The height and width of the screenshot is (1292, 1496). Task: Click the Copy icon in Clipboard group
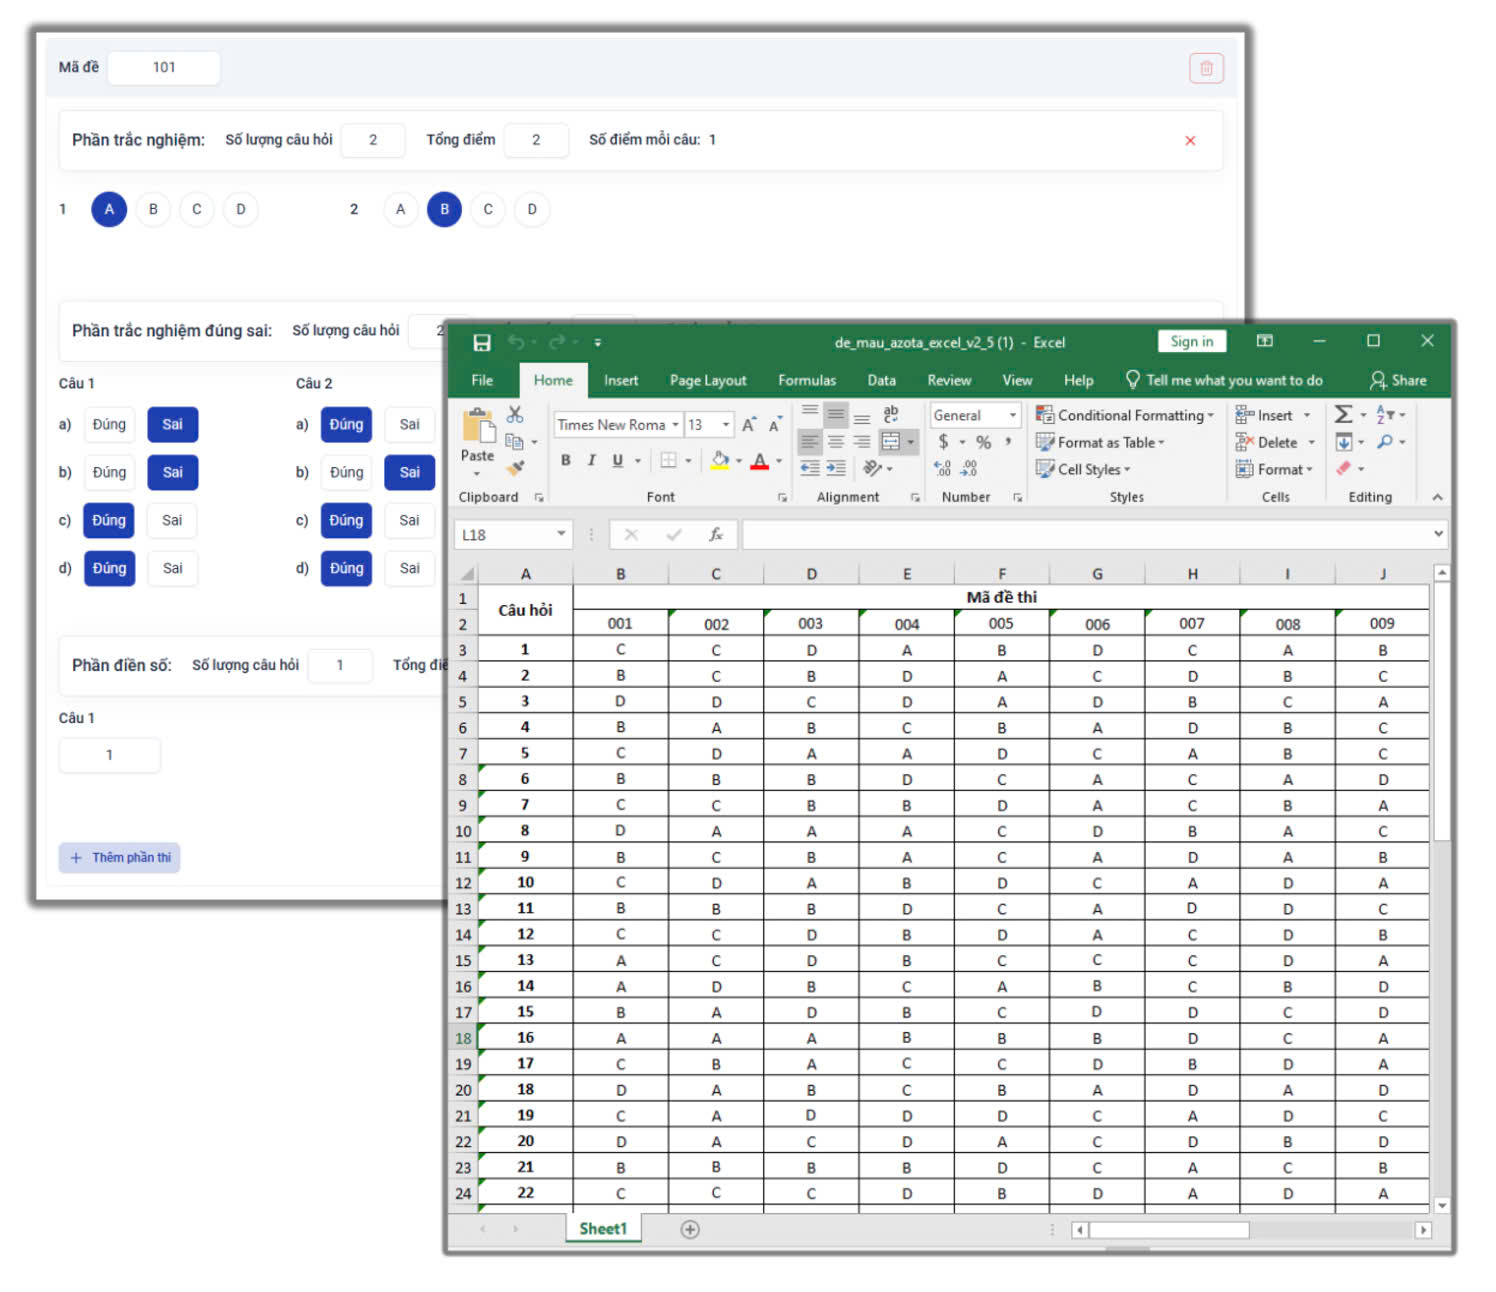(515, 441)
